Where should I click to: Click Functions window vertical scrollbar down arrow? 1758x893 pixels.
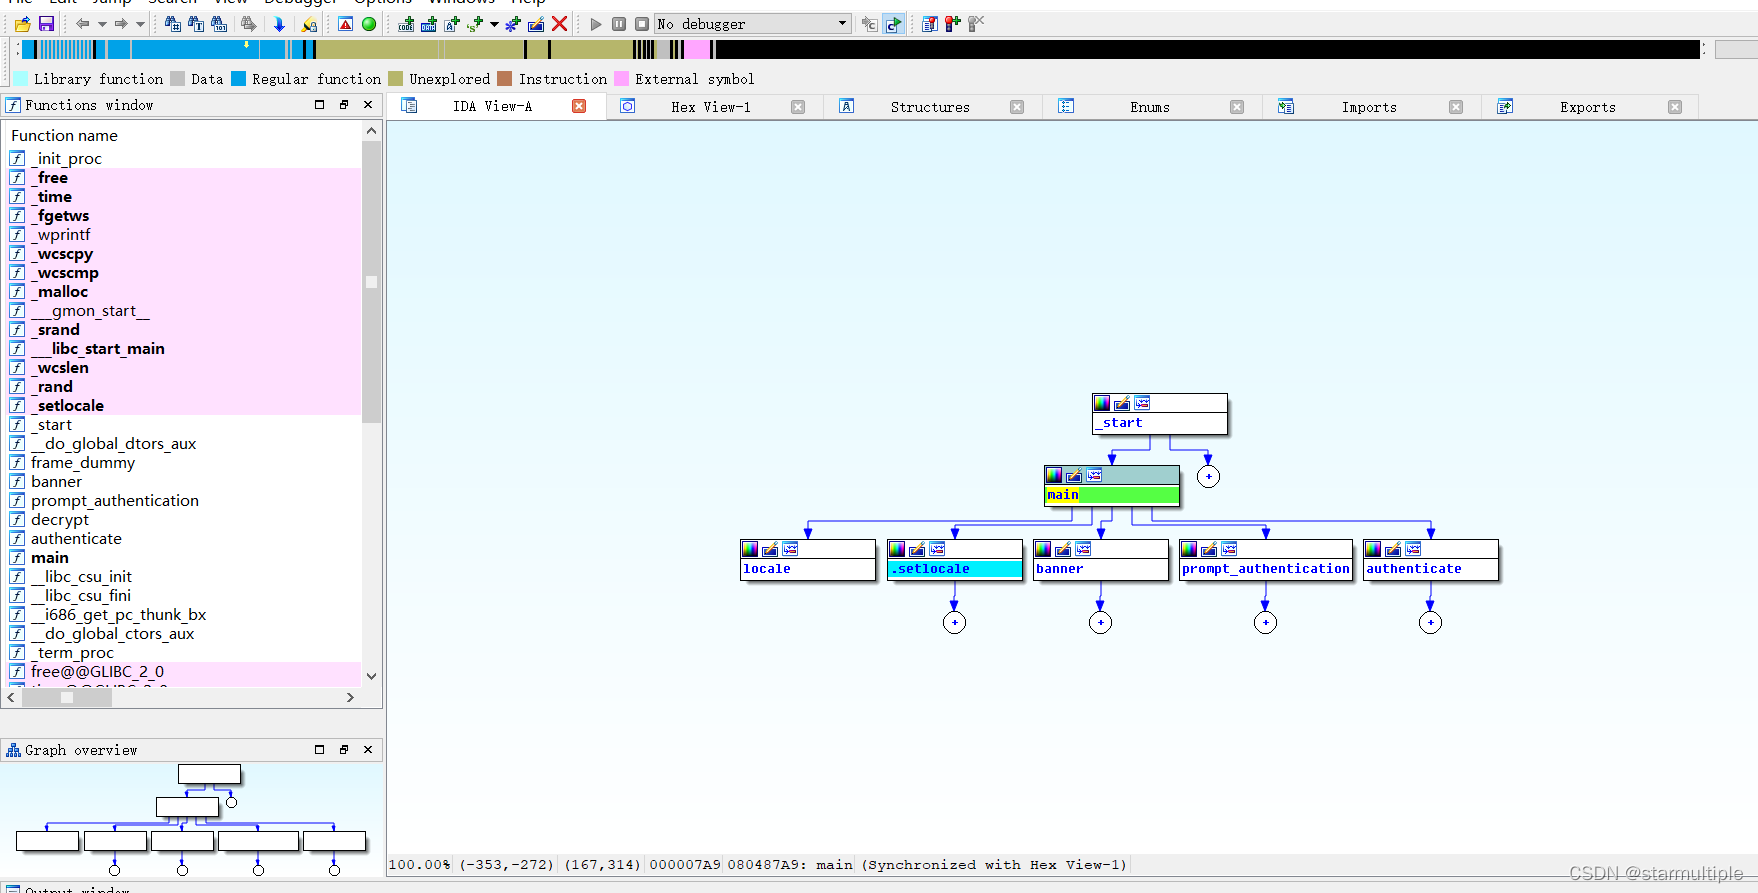tap(372, 676)
